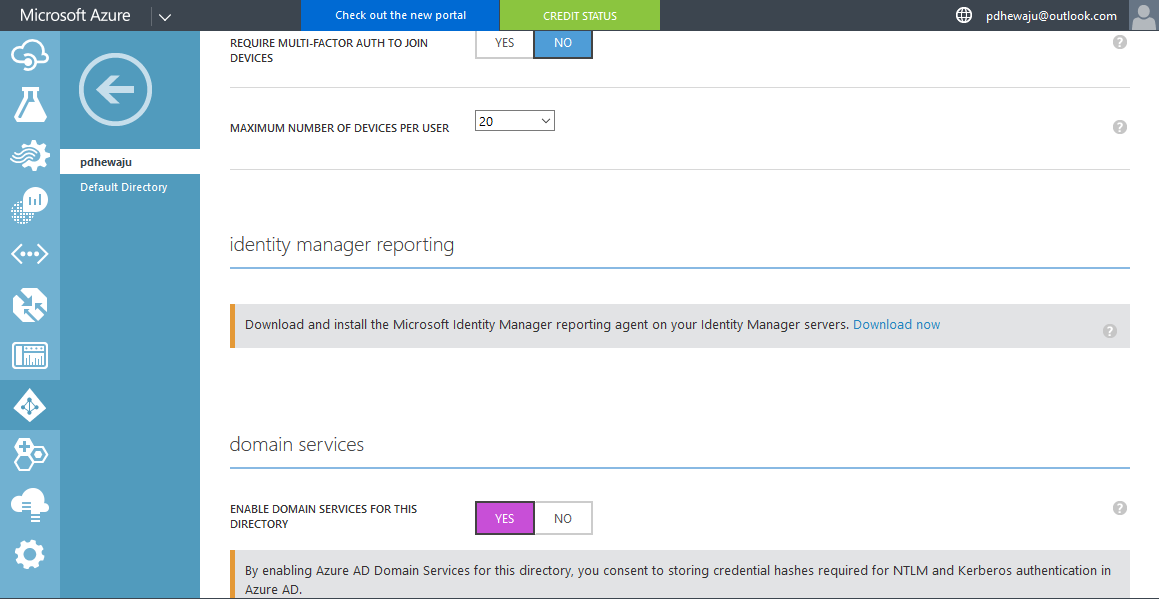
Task: Open the Machine Learning flask icon
Action: click(30, 104)
